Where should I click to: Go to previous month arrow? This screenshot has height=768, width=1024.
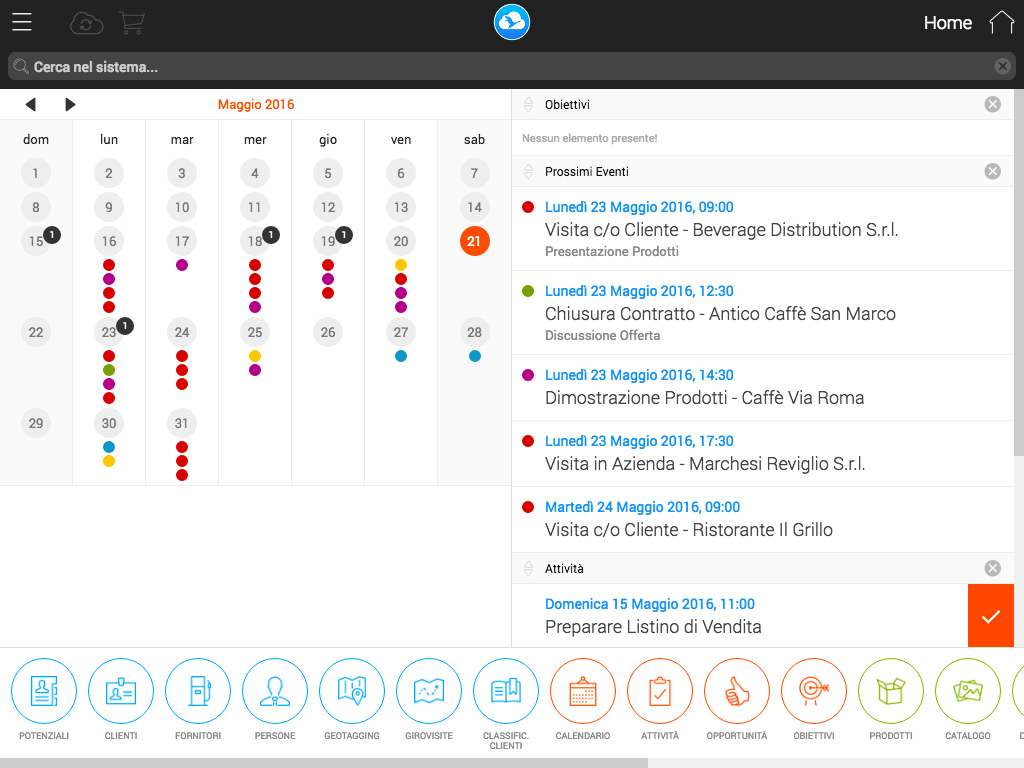(x=31, y=104)
